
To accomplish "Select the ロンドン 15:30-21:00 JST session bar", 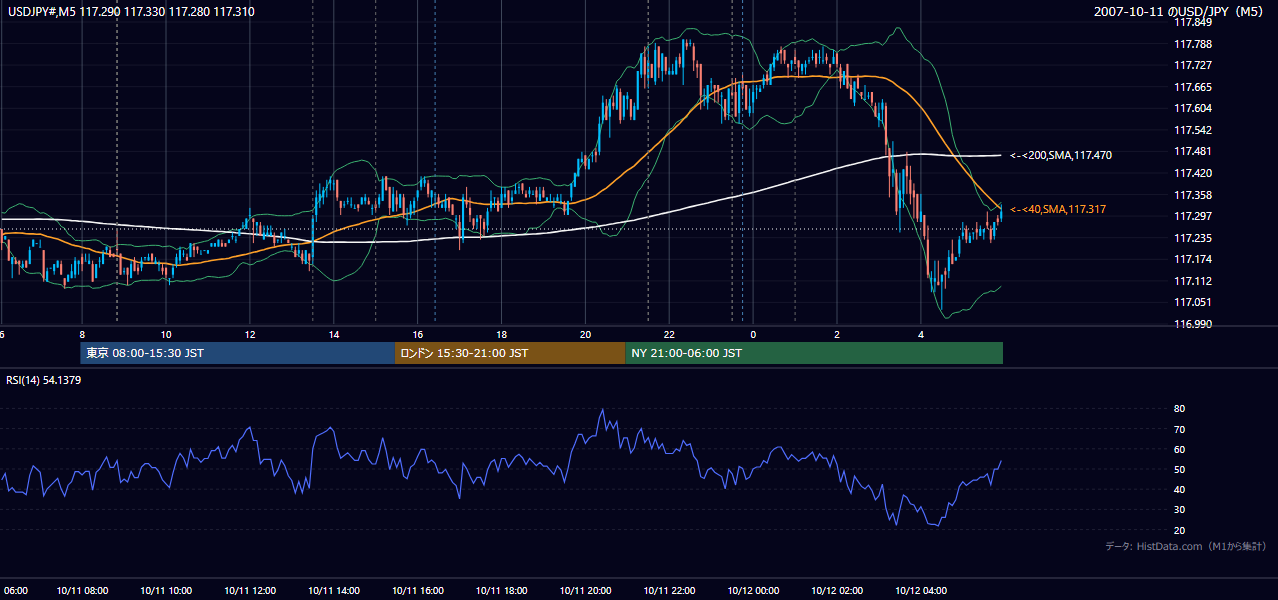I will coord(510,353).
